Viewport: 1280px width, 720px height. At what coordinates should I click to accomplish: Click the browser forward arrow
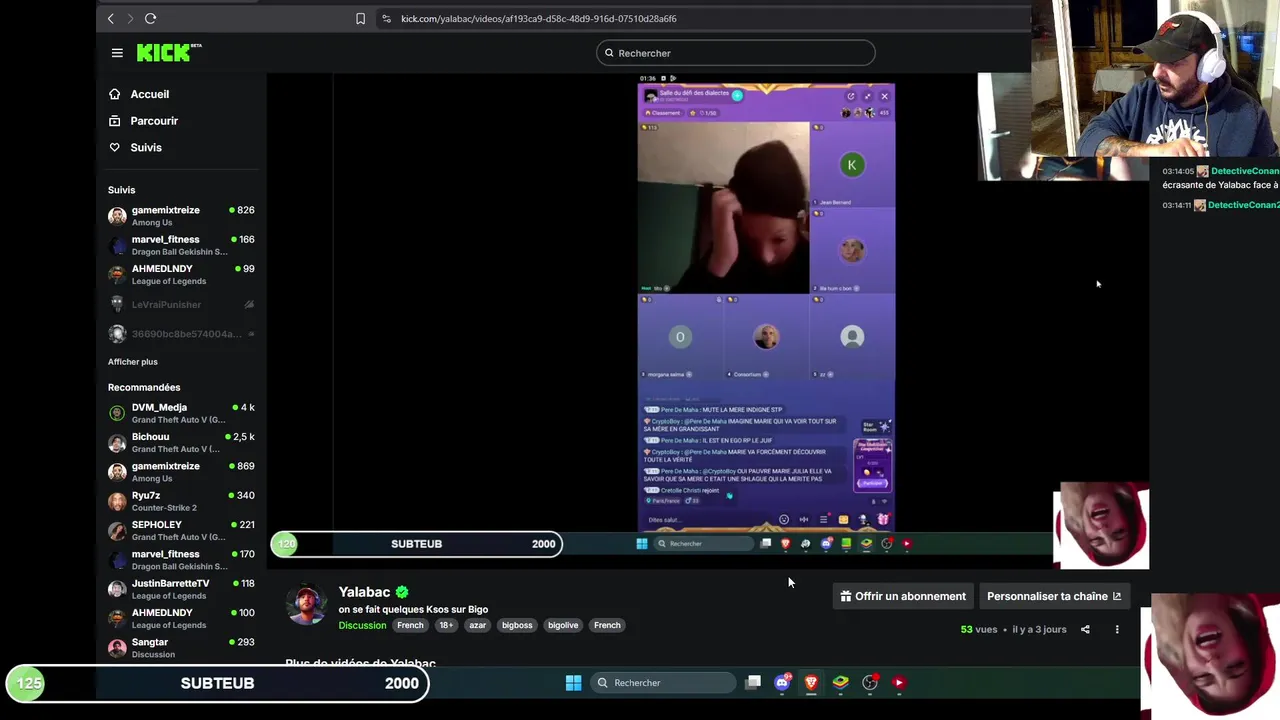tap(130, 18)
